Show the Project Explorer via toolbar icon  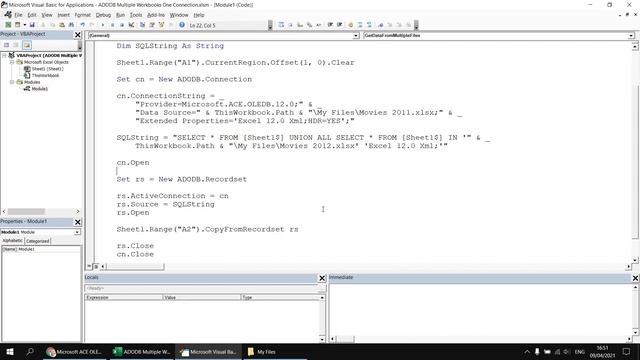tap(142, 25)
